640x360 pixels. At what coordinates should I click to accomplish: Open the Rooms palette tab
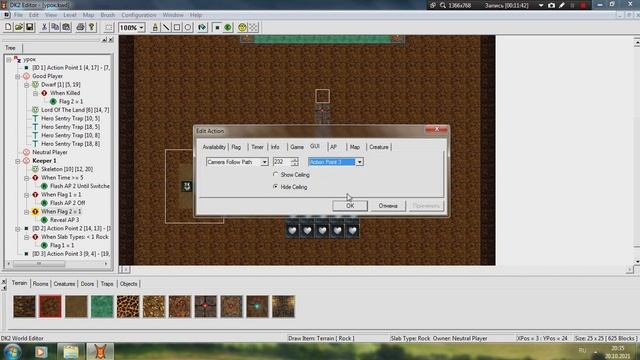click(40, 284)
